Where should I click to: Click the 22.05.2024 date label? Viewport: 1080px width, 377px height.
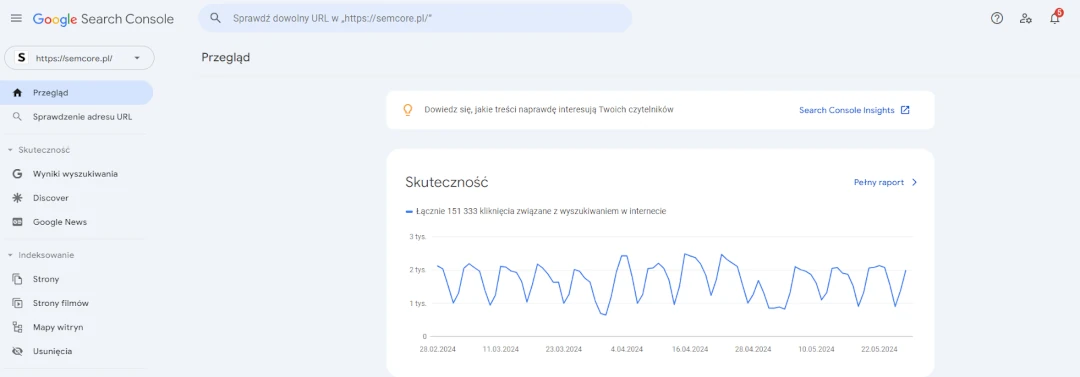pos(879,349)
